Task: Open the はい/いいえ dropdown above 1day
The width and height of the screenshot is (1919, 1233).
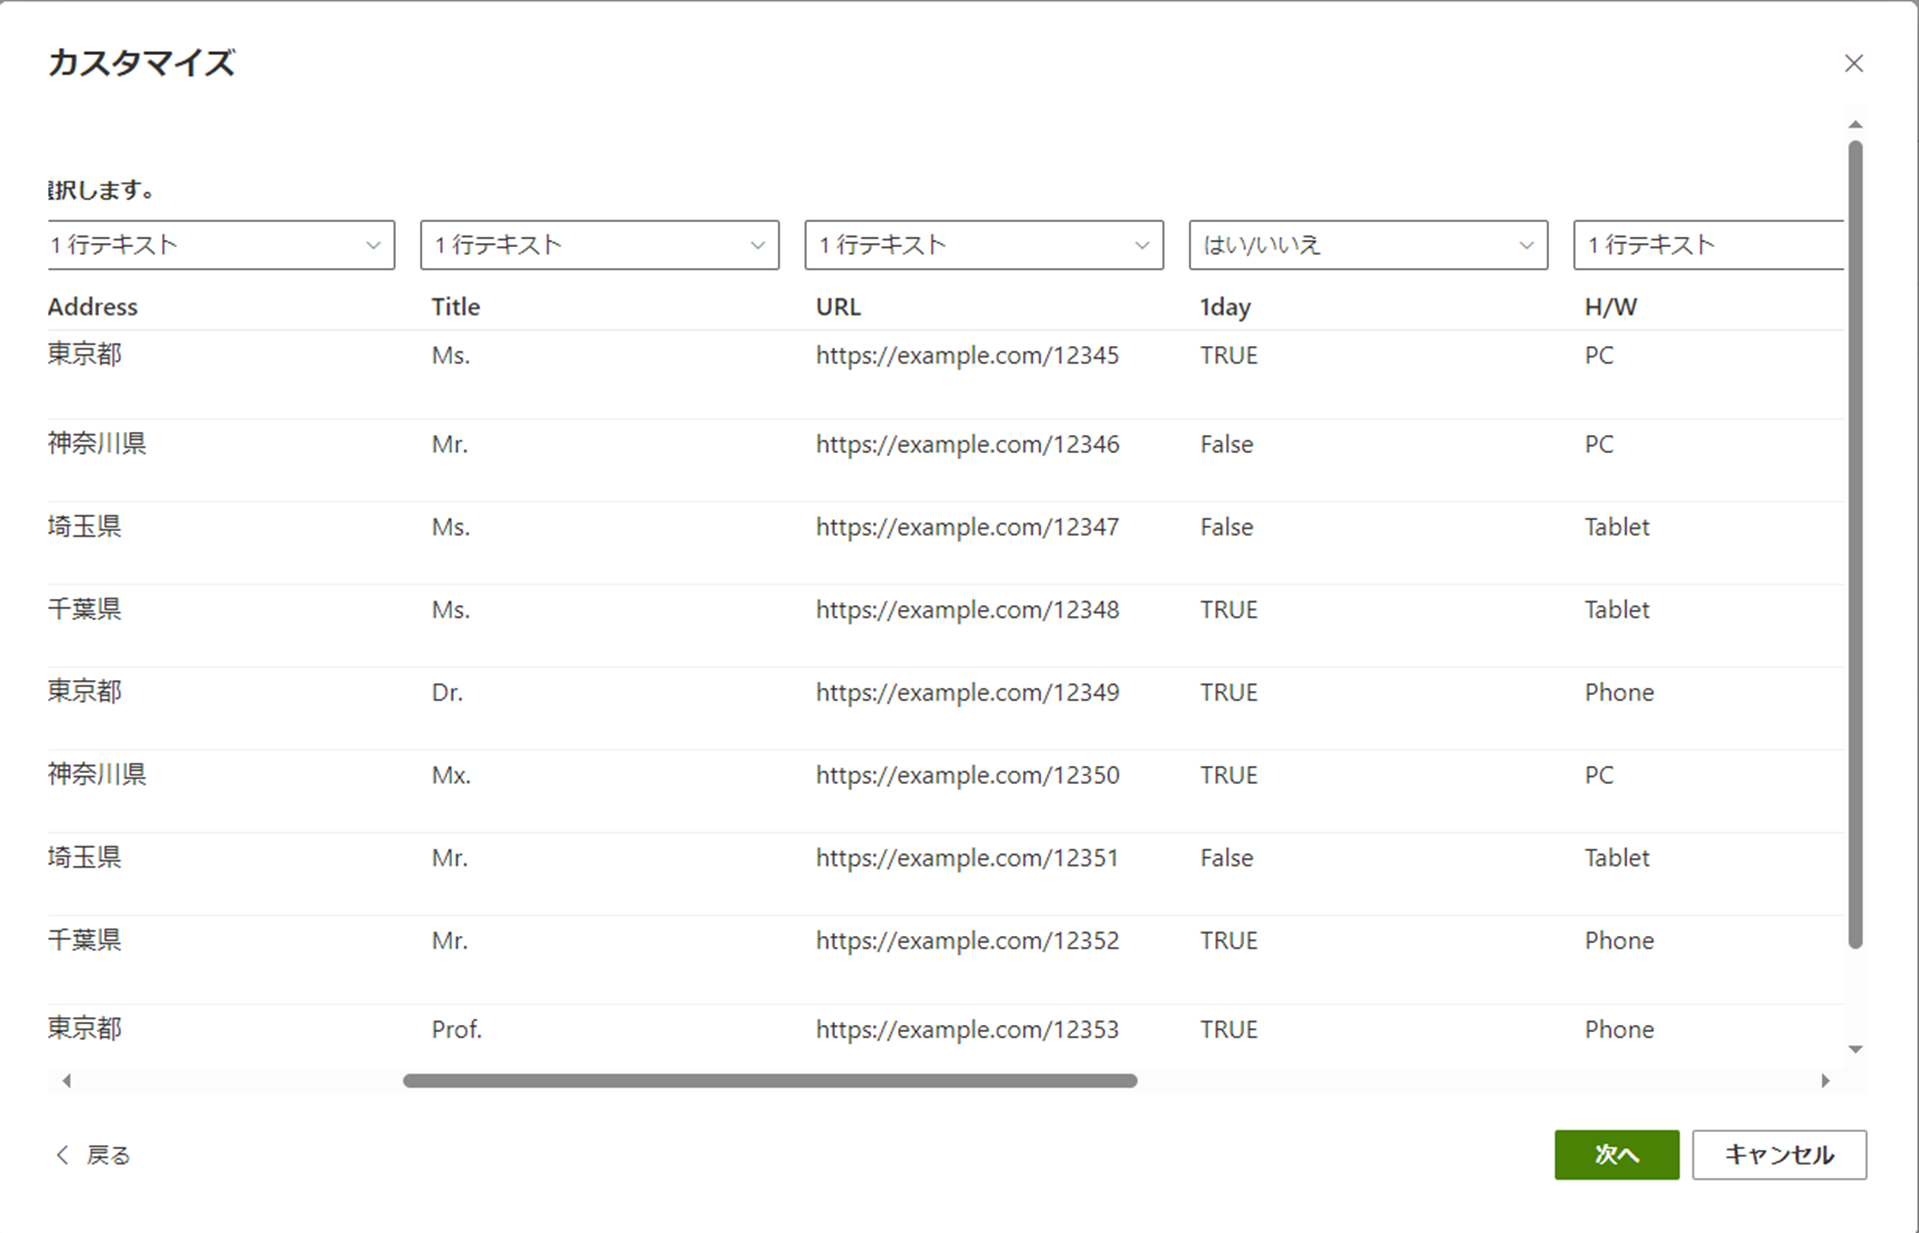Action: click(x=1368, y=245)
